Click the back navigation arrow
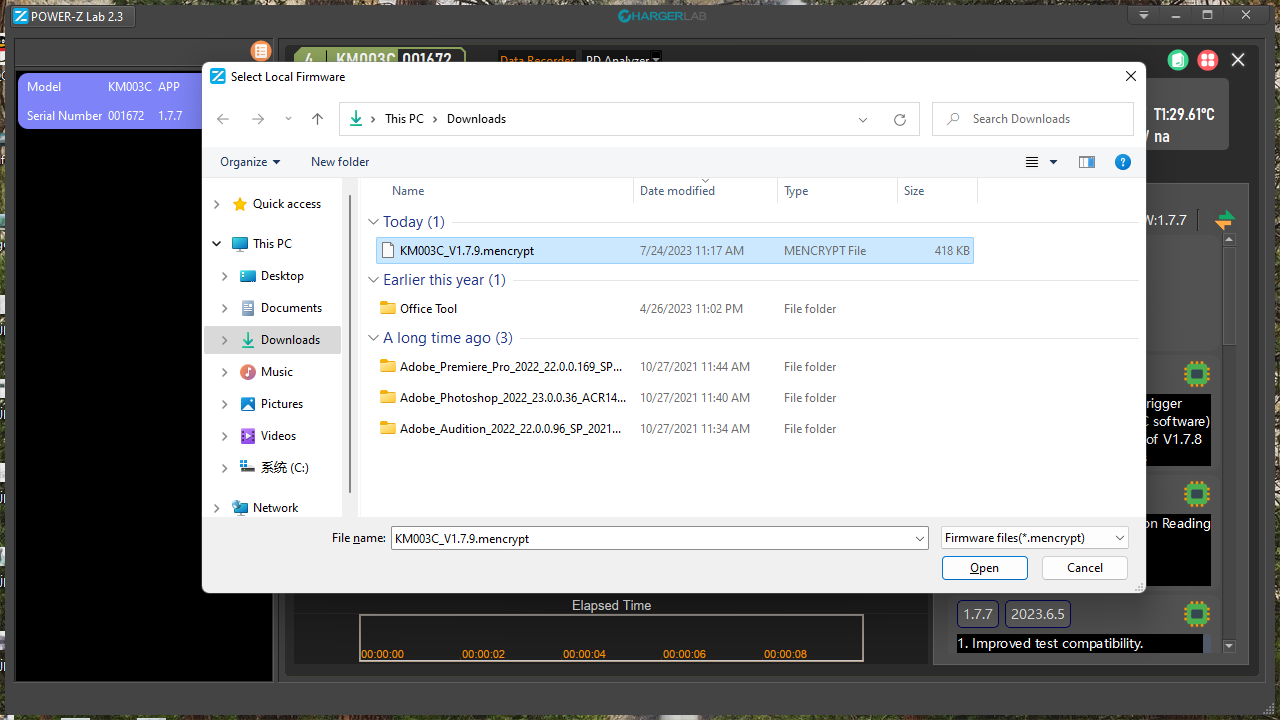The width and height of the screenshot is (1280, 720). click(222, 118)
